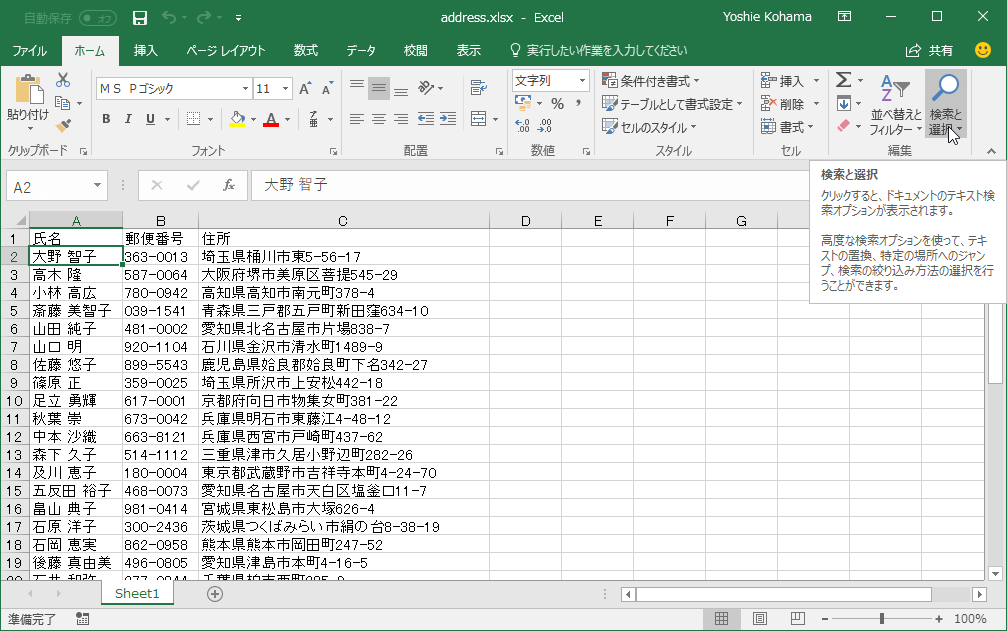Switch to 挿入 ribbon tab
Screen dimensions: 1007x631
pyautogui.click(x=145, y=51)
